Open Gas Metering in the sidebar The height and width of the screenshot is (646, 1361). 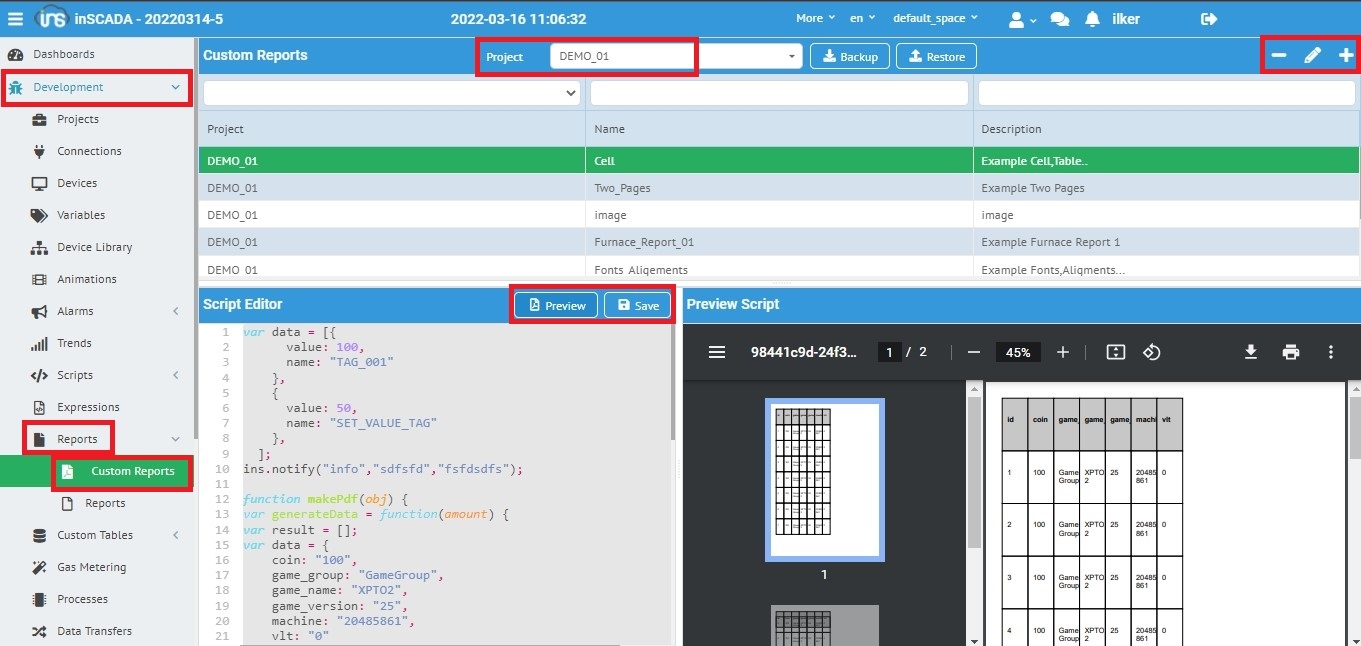[x=91, y=567]
